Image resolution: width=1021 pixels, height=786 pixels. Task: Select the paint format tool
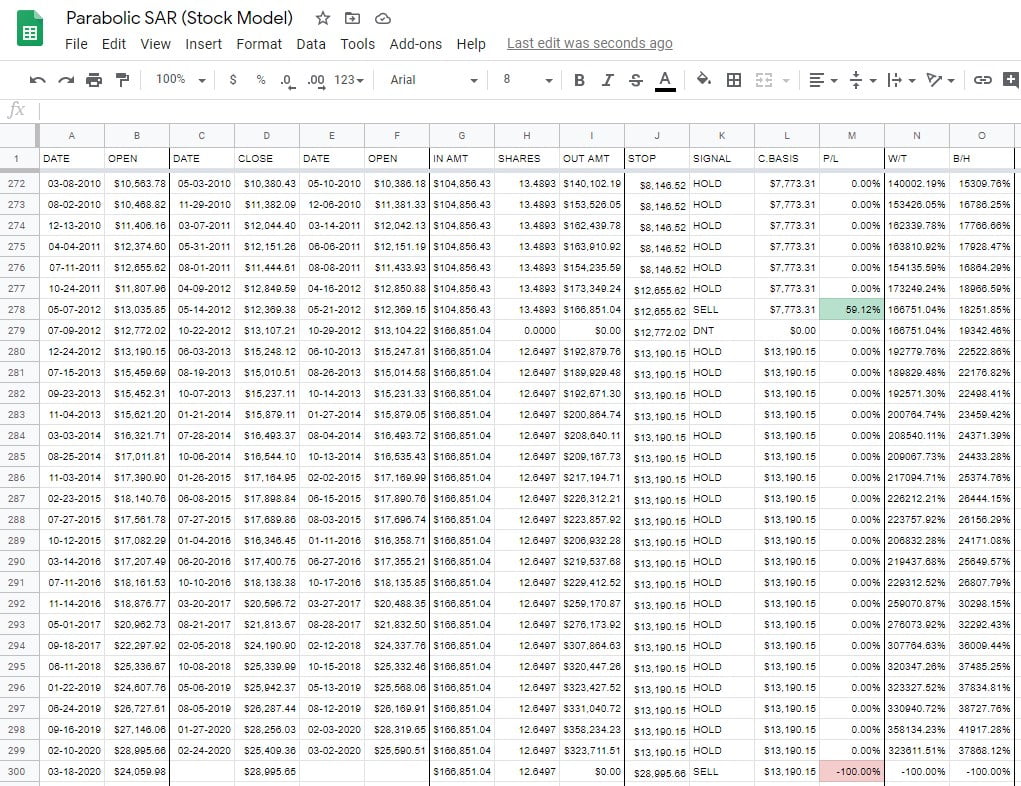coord(122,80)
